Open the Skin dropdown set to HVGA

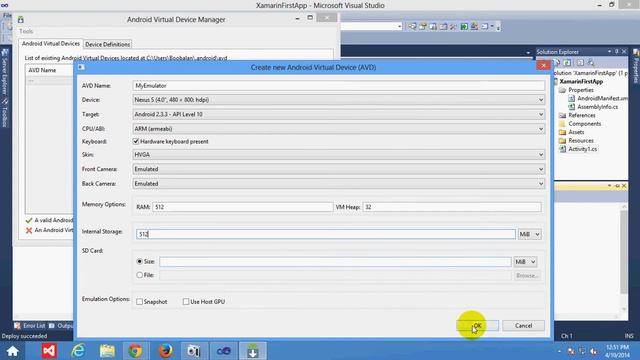339,155
